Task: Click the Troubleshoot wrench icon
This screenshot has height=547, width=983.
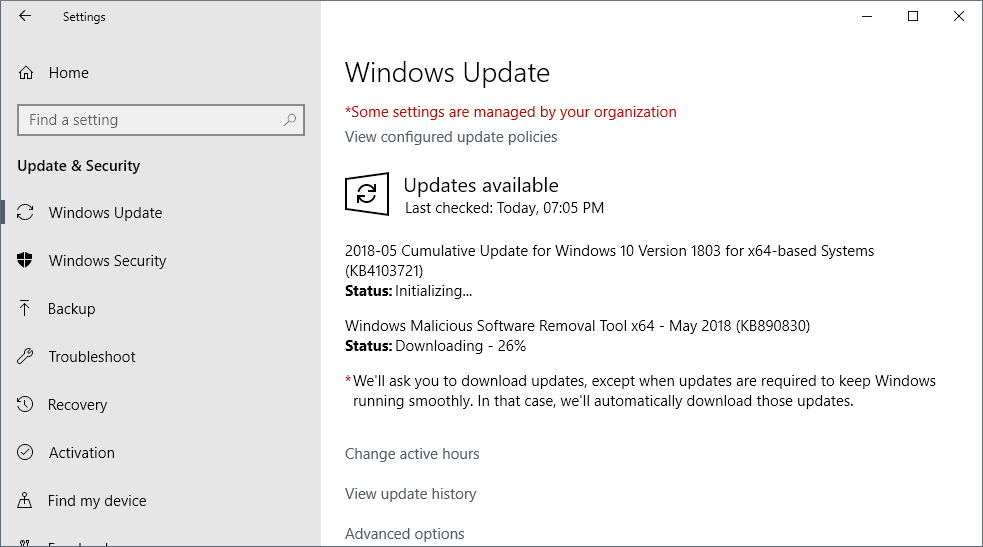Action: [25, 357]
